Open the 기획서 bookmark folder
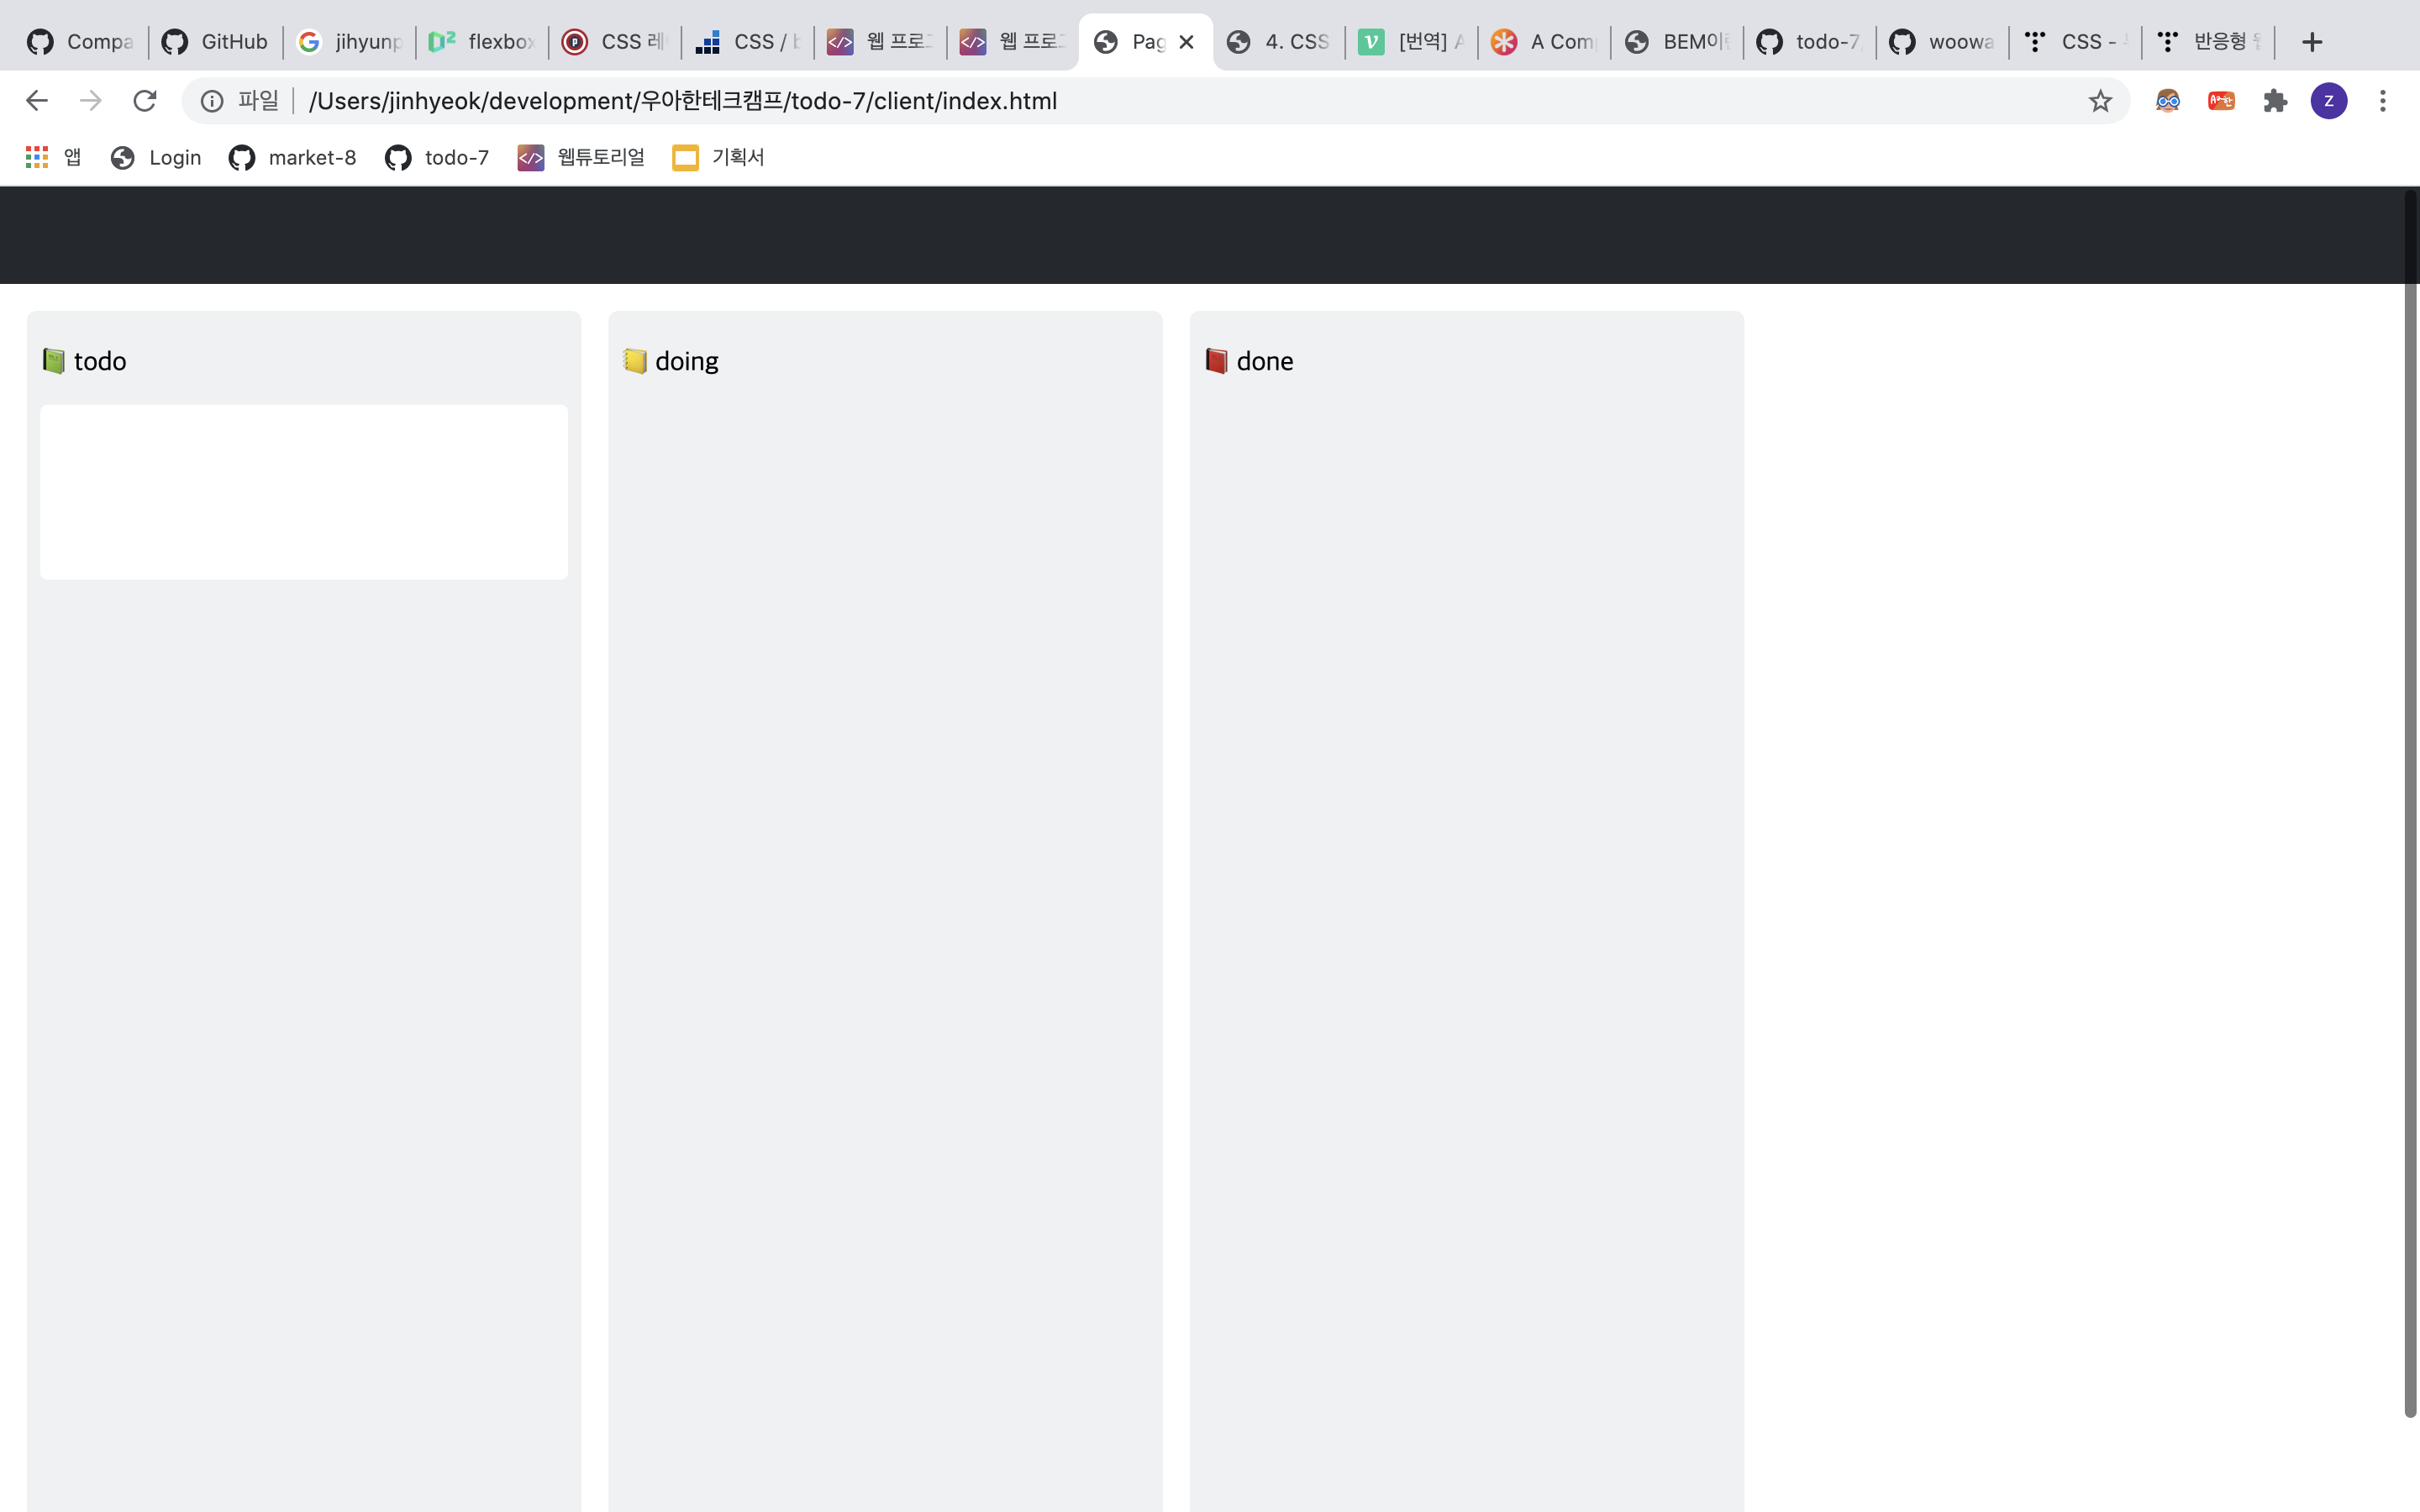Screen dimensions: 2420x1512 pyautogui.click(x=718, y=157)
